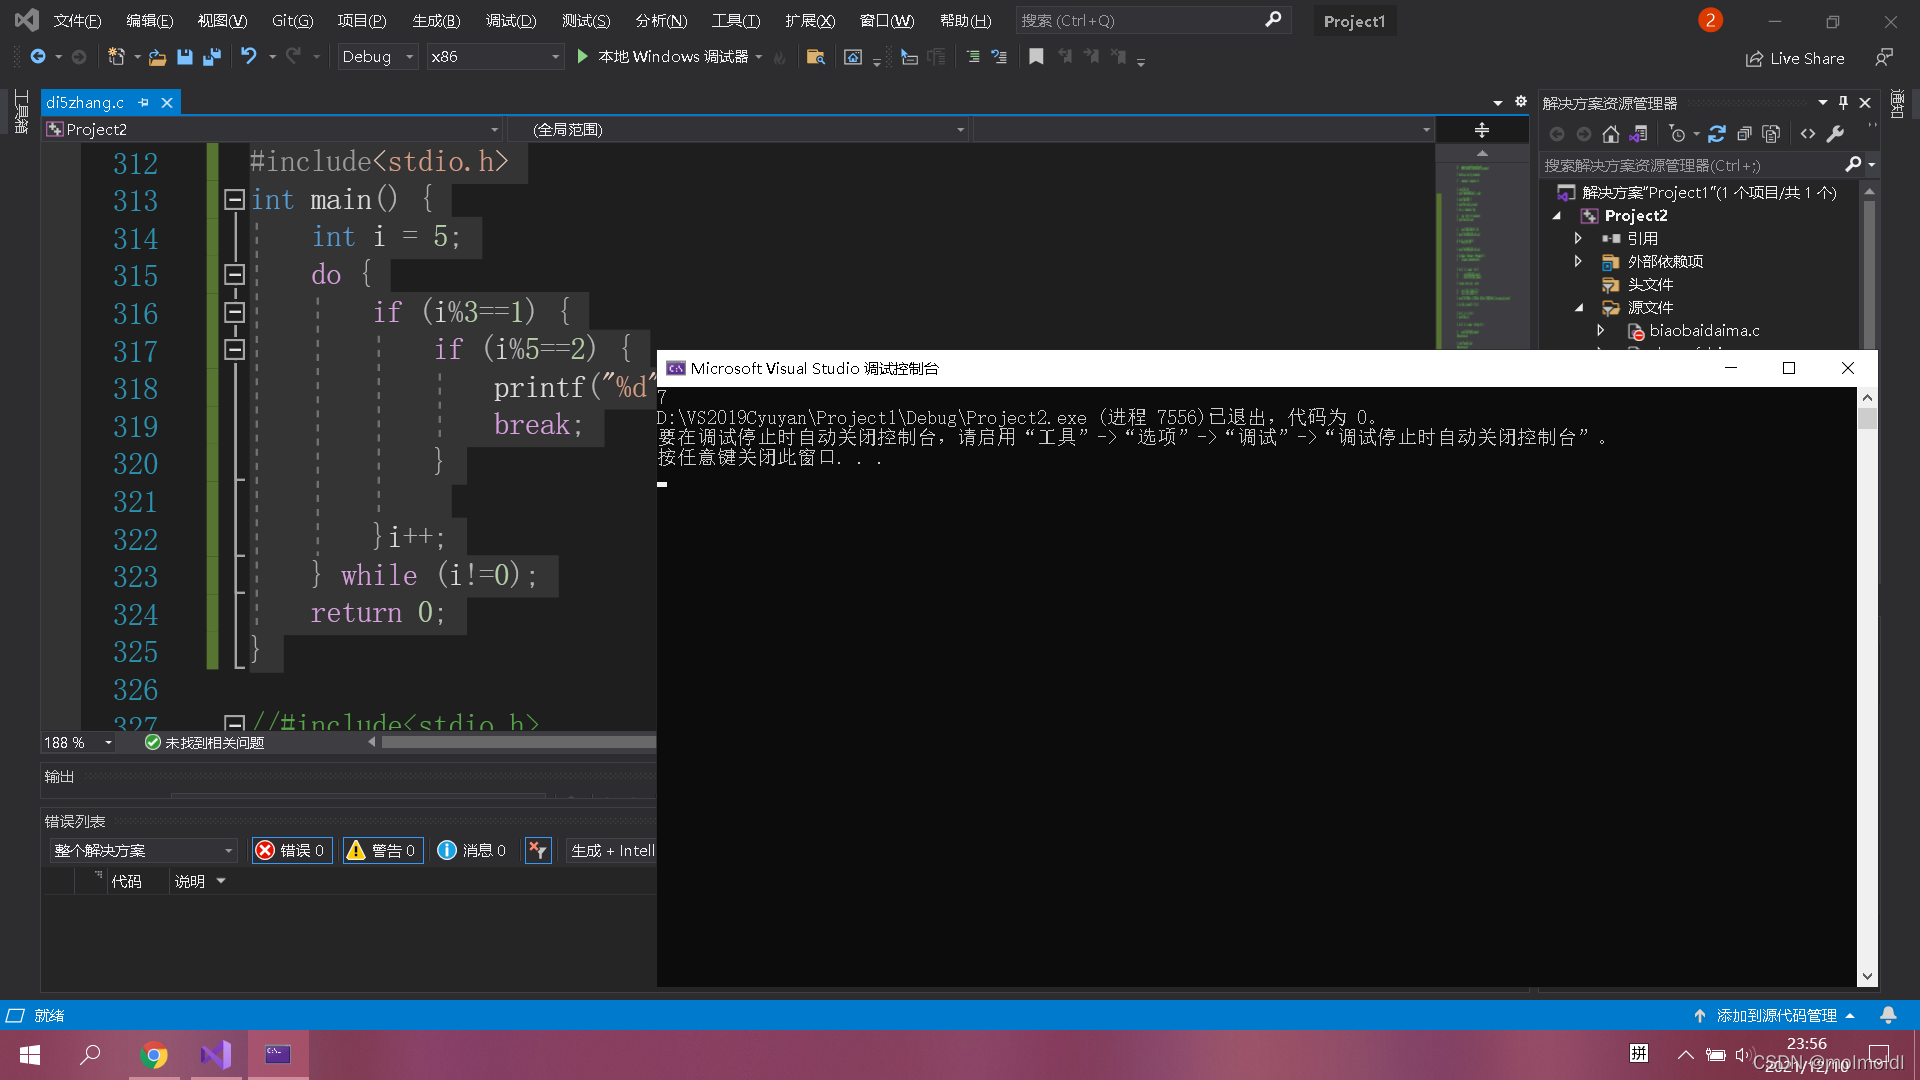Click the editor horizontal scrollbar

pos(518,742)
